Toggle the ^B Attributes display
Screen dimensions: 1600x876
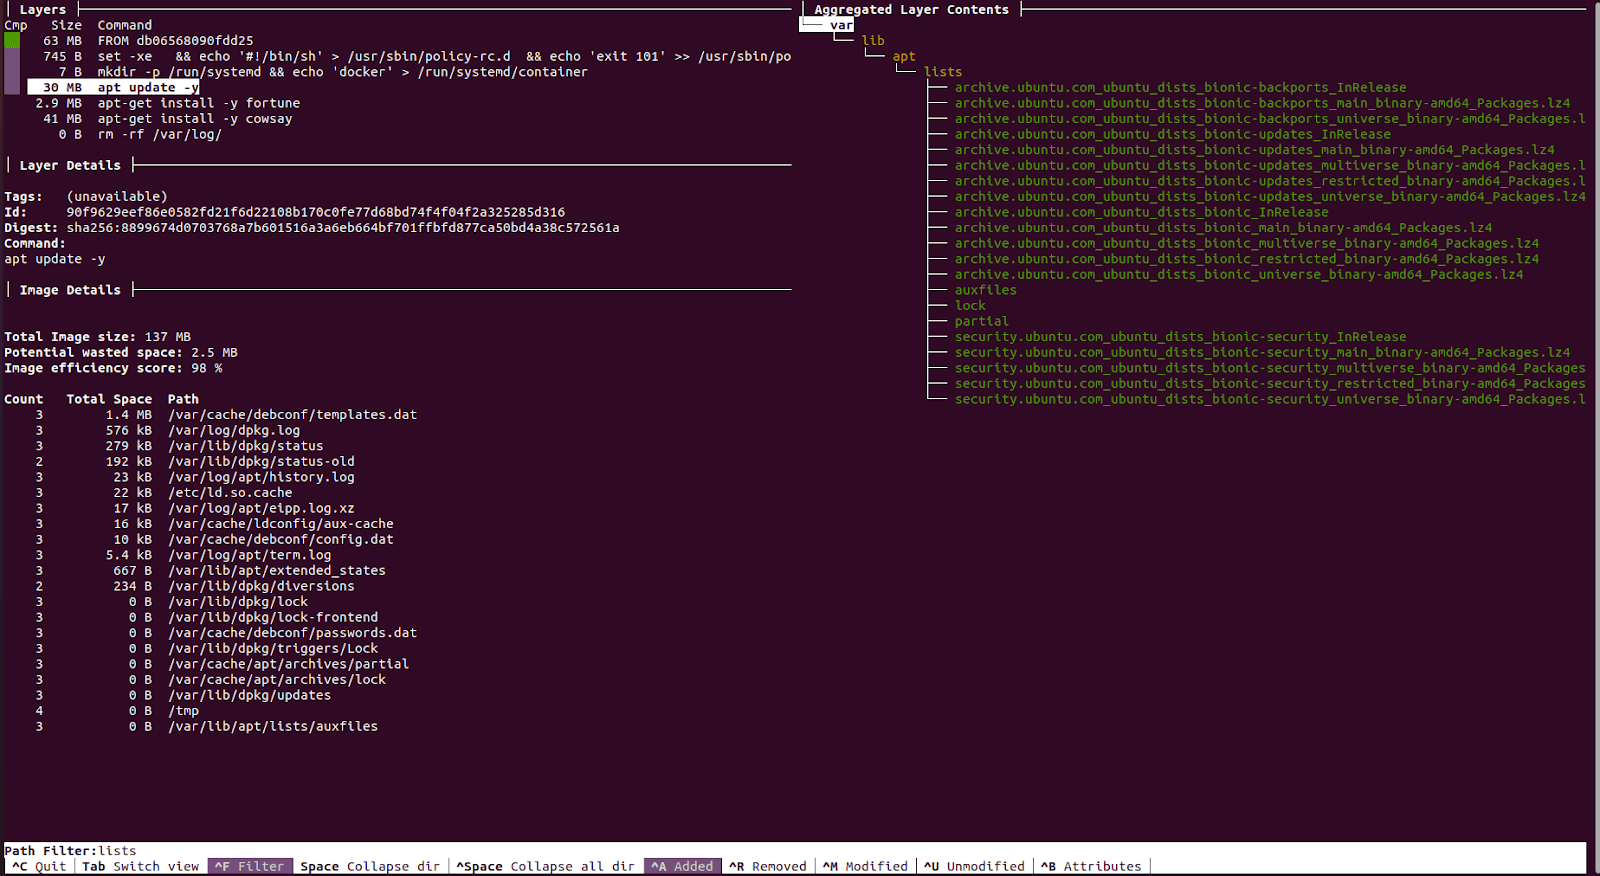(x=1091, y=866)
